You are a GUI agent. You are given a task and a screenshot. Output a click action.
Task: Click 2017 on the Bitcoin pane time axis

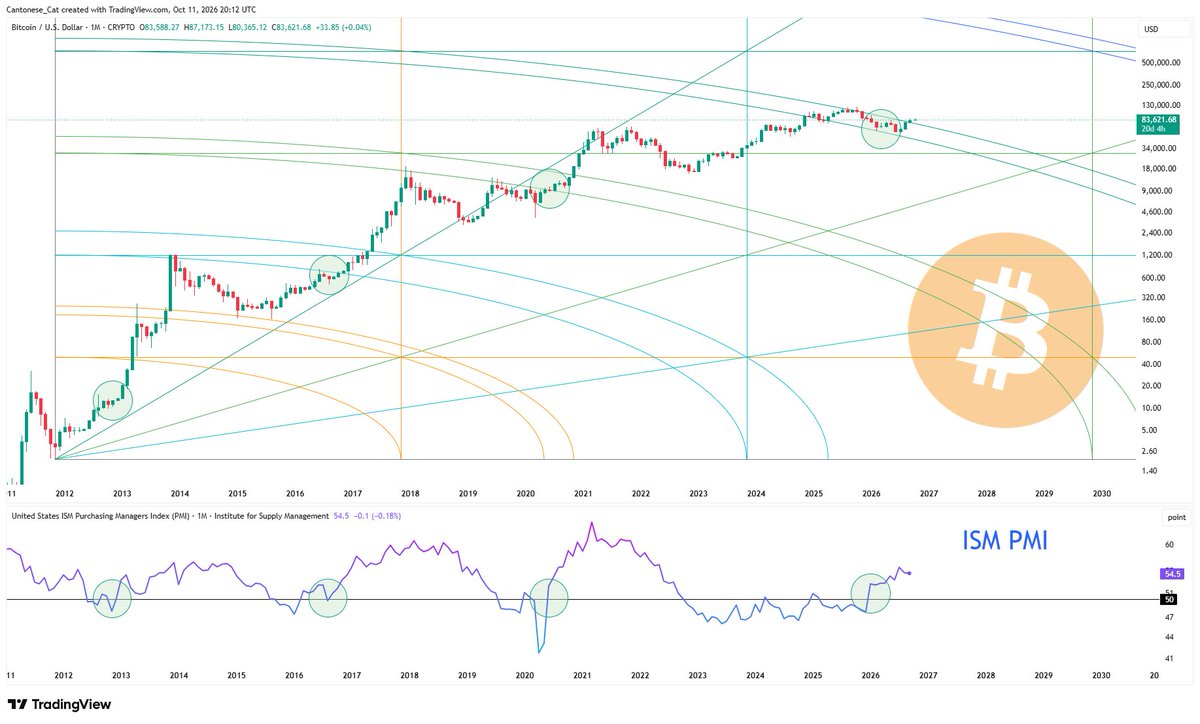click(x=353, y=494)
